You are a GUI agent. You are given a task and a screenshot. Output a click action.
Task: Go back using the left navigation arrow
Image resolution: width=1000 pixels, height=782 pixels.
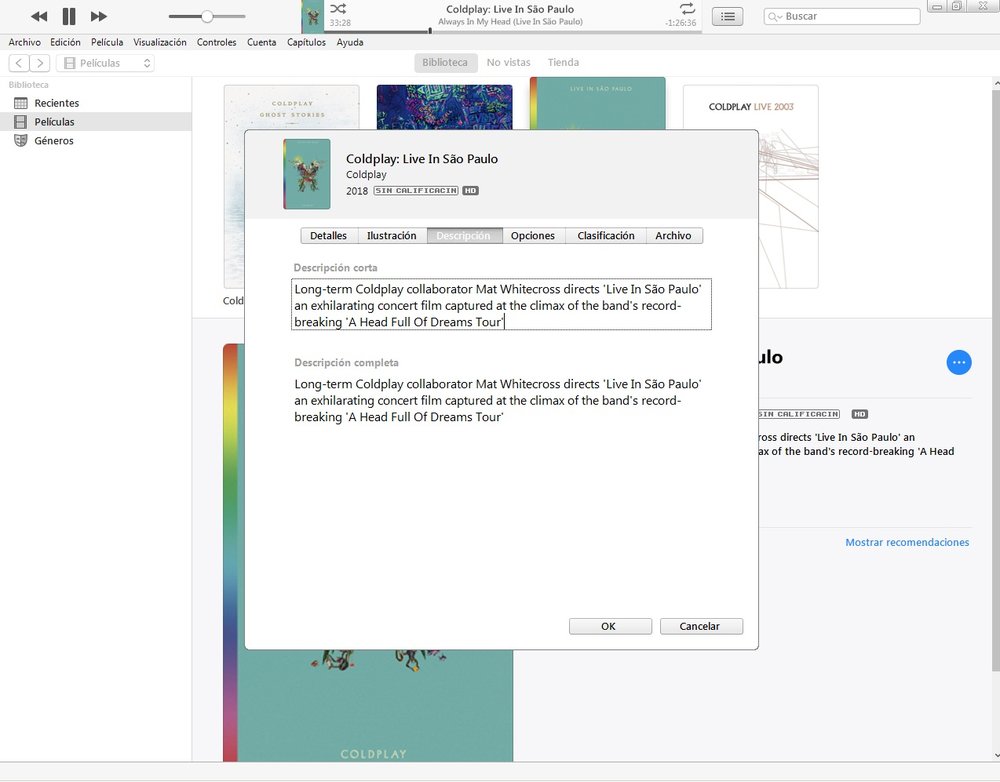[x=19, y=63]
